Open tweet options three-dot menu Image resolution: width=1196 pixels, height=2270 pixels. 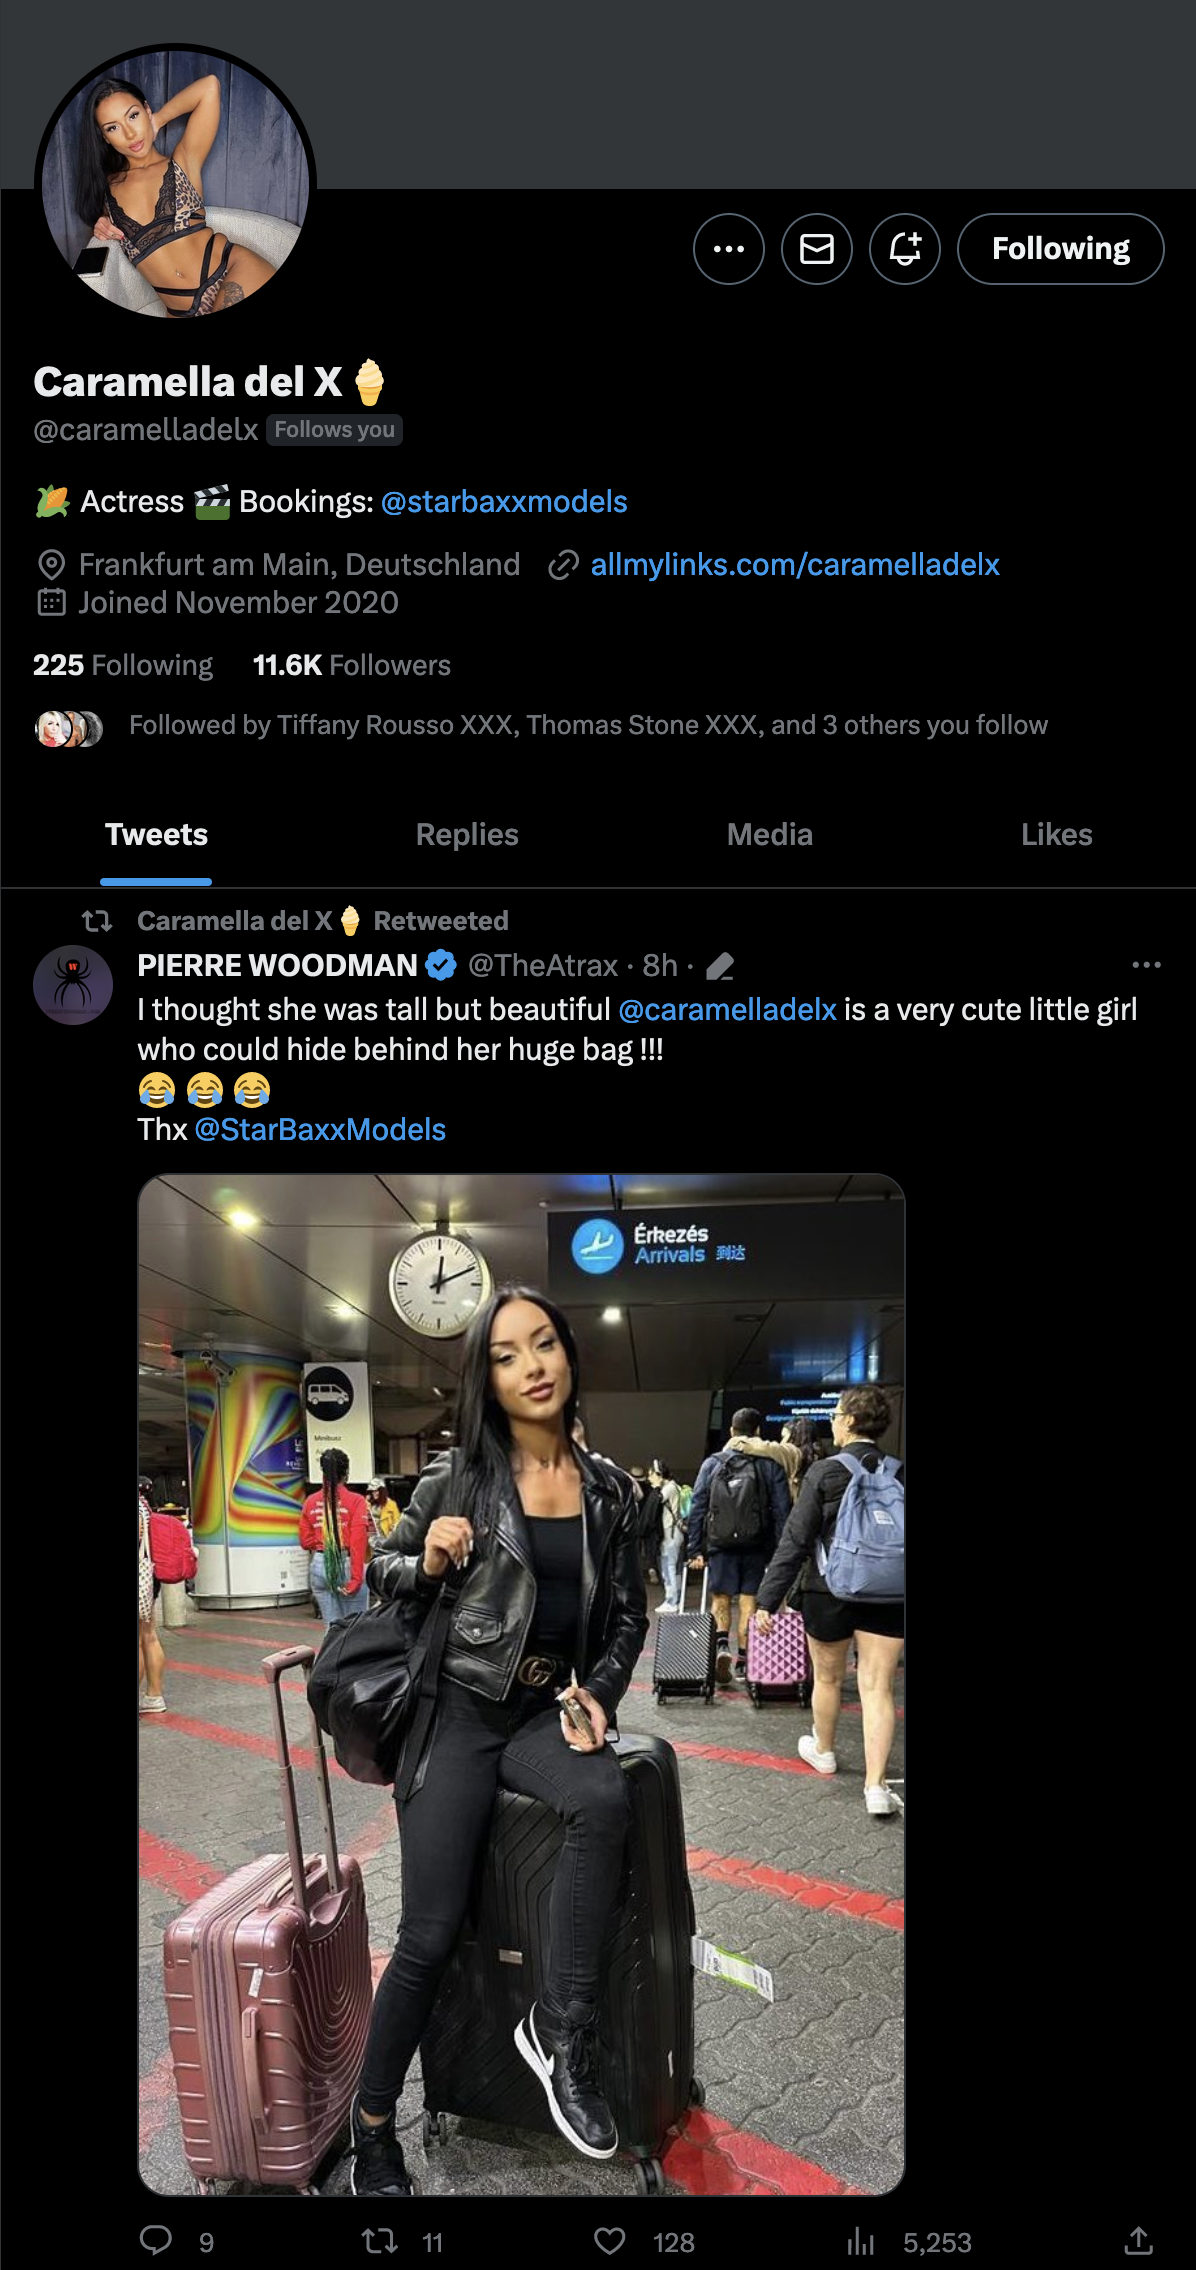(x=1146, y=965)
